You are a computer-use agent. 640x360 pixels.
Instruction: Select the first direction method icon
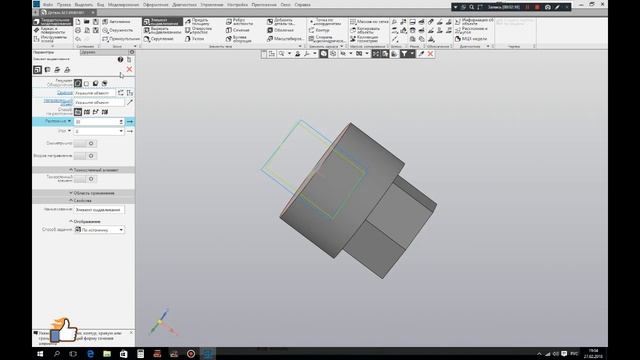[x=78, y=111]
